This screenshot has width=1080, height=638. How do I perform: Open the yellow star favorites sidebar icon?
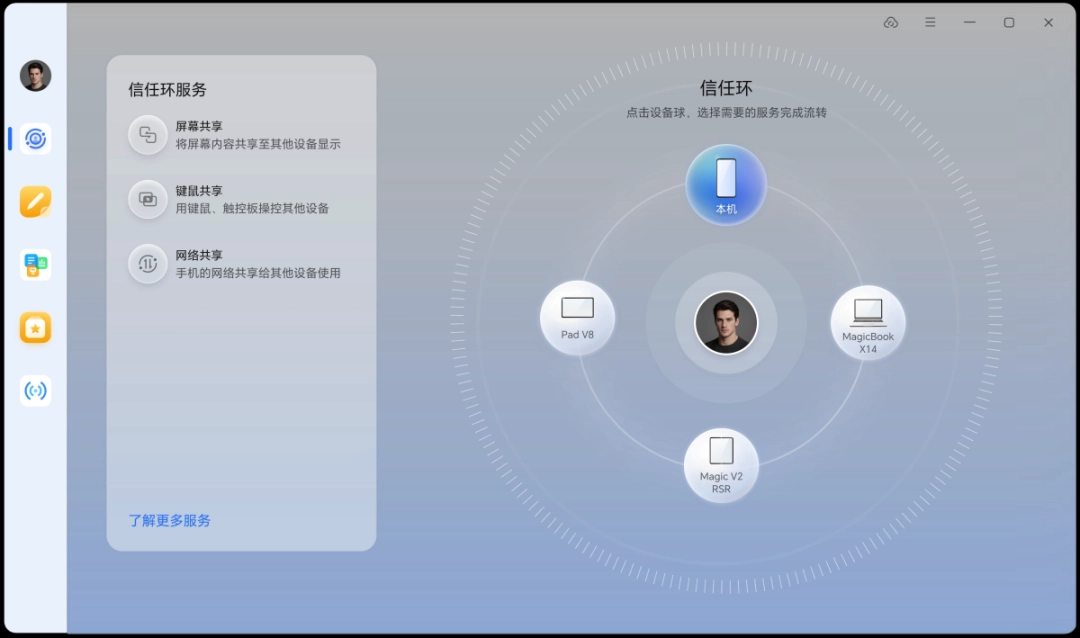[x=35, y=328]
